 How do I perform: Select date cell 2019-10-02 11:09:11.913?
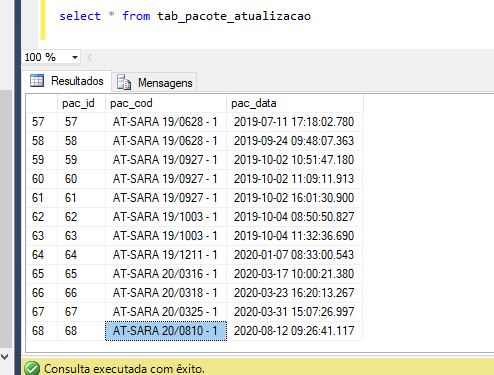tap(295, 179)
